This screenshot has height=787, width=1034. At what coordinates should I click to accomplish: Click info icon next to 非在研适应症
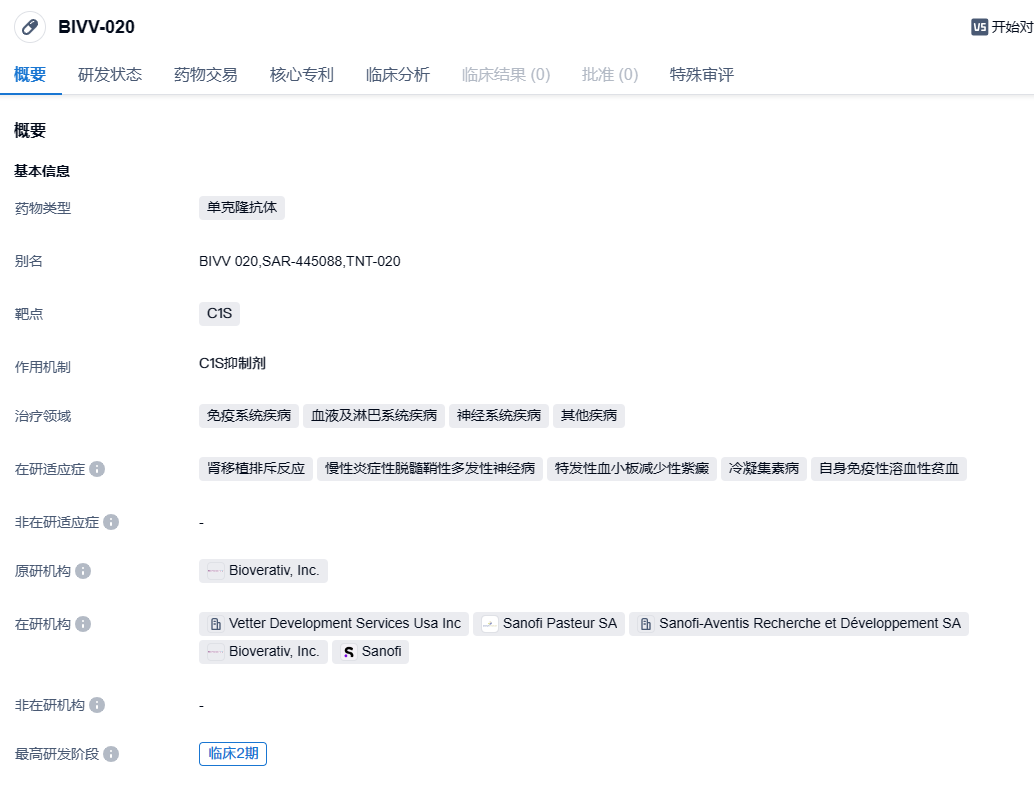(x=111, y=522)
